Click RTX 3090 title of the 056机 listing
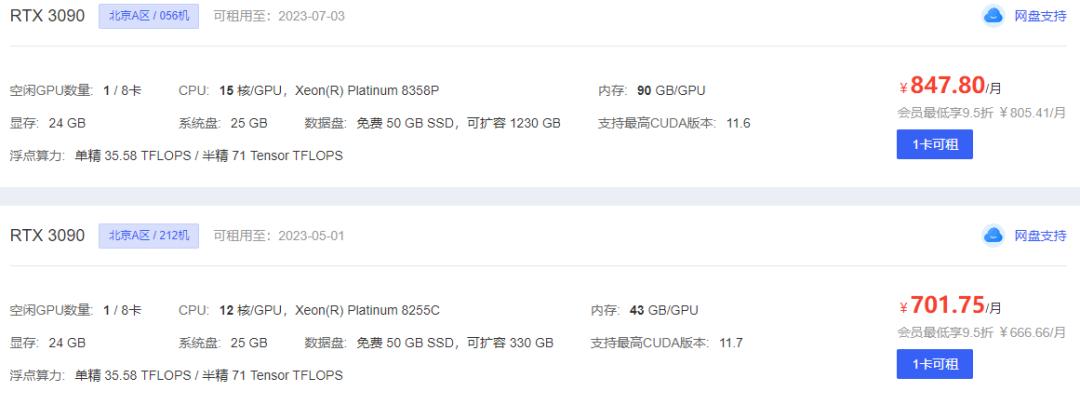The image size is (1080, 405). coord(47,16)
